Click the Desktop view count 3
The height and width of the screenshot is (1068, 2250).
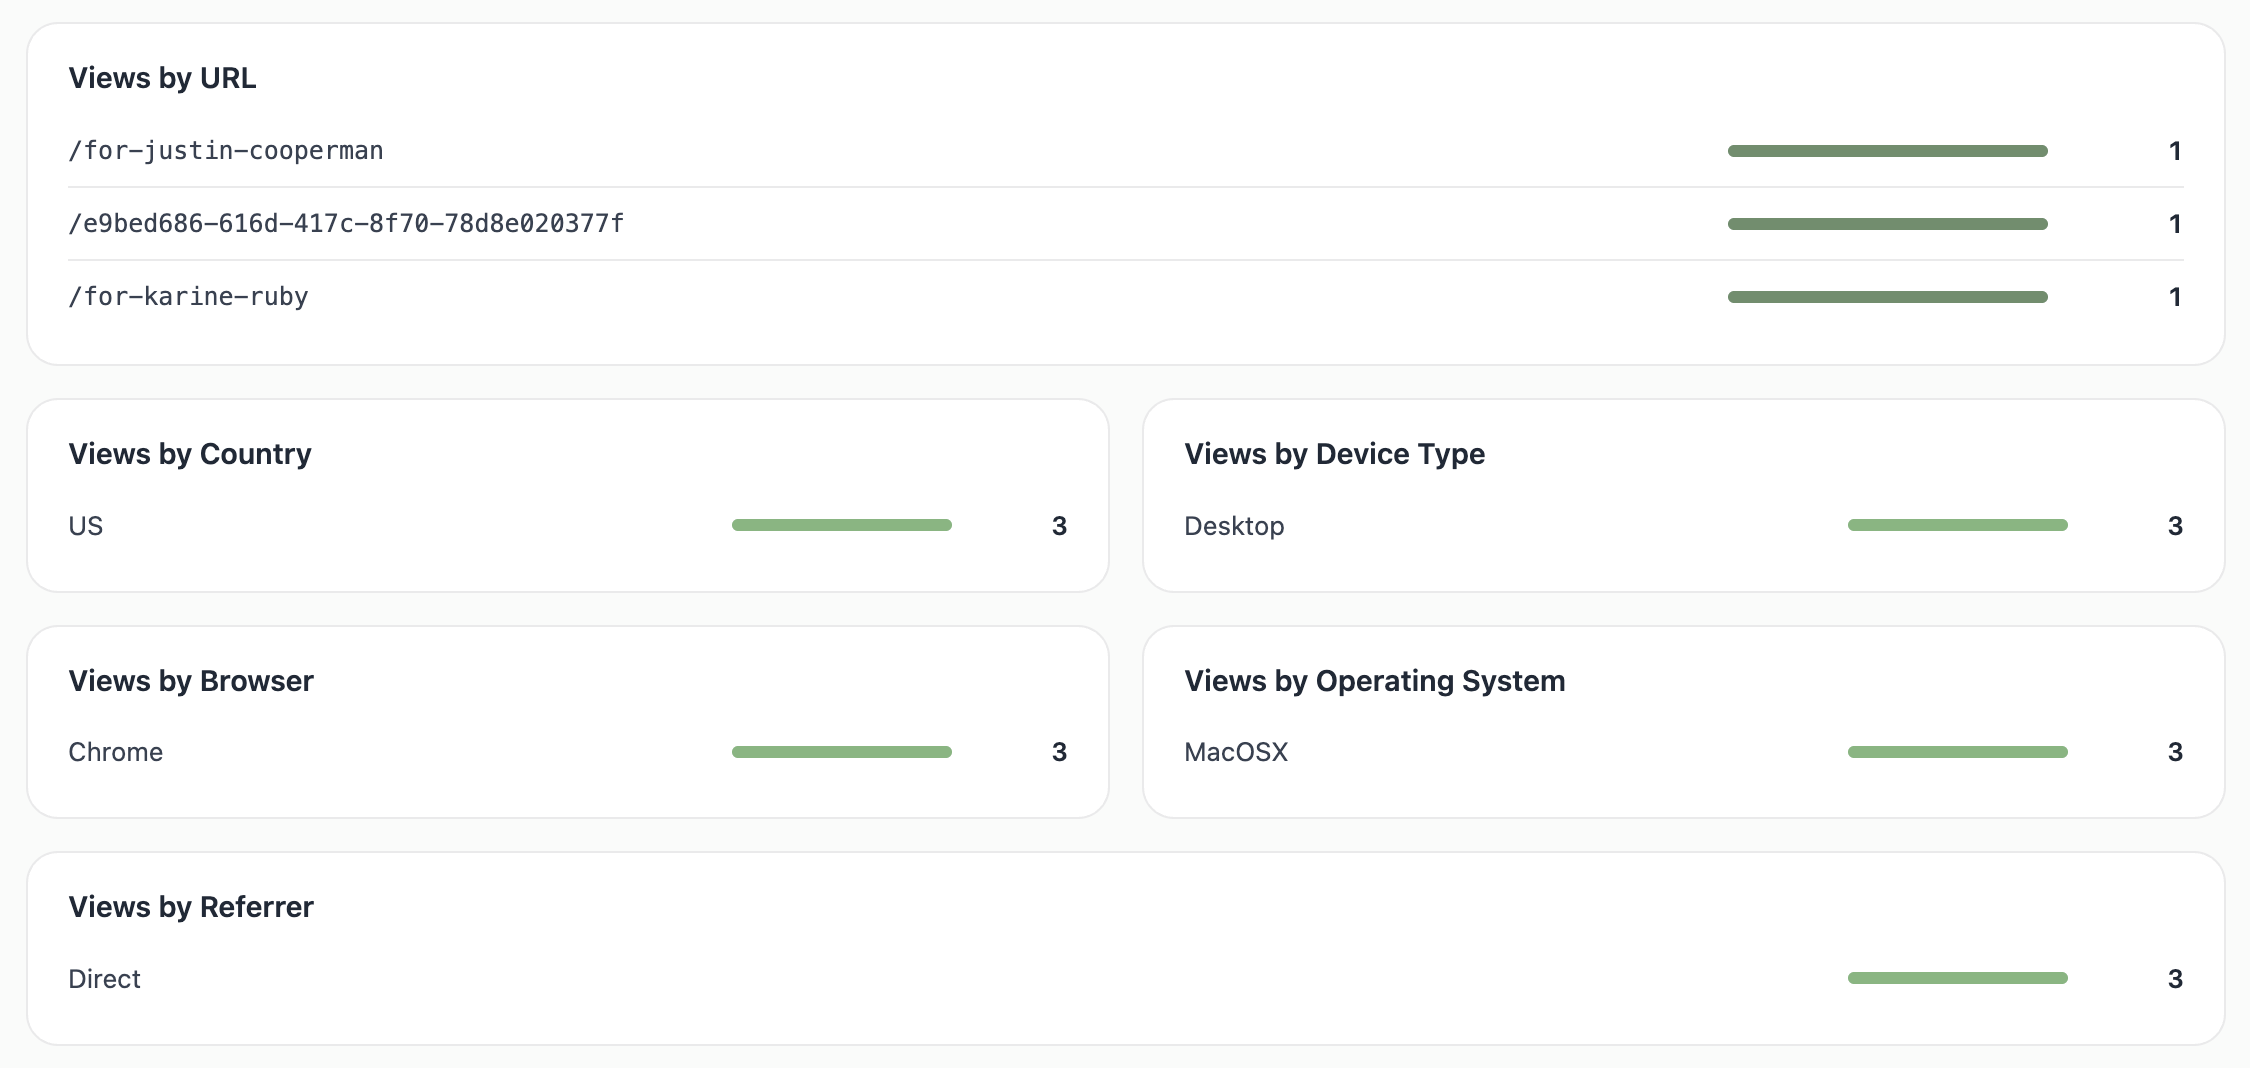click(2175, 526)
